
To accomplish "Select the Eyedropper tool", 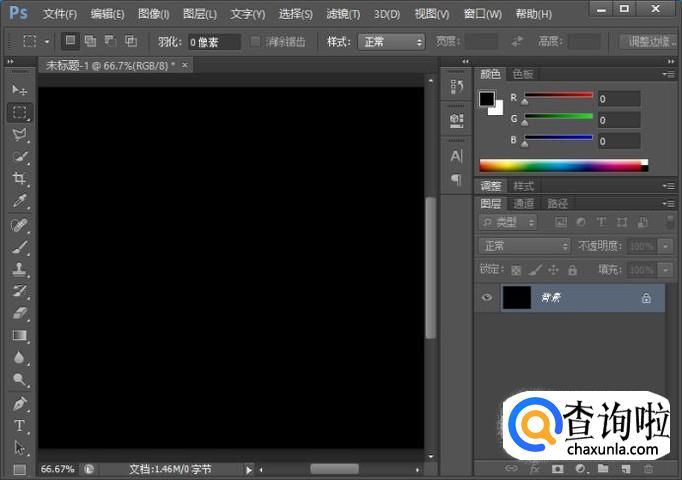I will 20,201.
